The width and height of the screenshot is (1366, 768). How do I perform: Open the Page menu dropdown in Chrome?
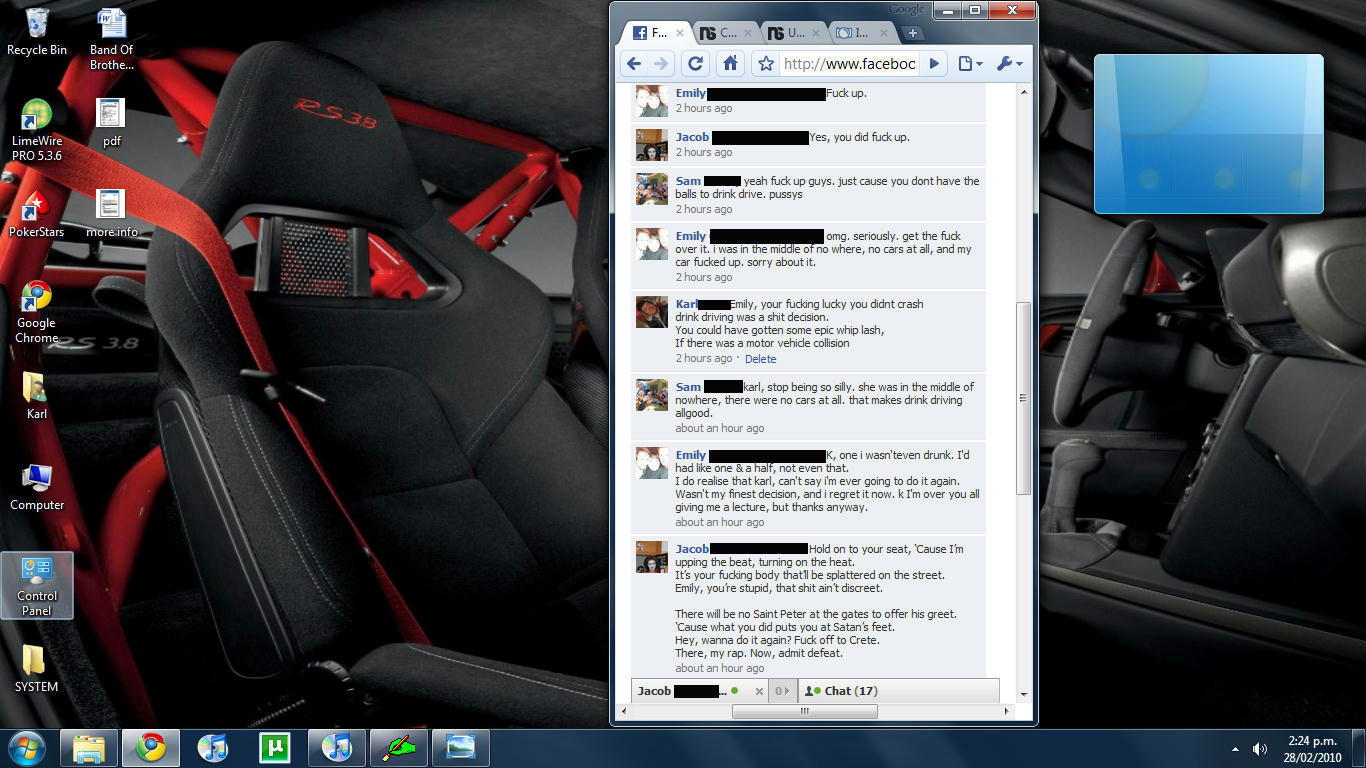pos(969,64)
